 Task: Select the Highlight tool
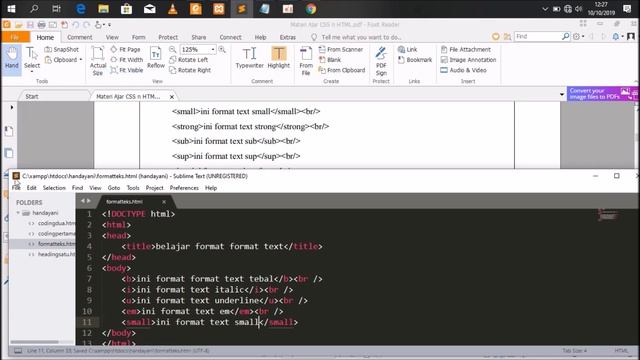point(279,57)
